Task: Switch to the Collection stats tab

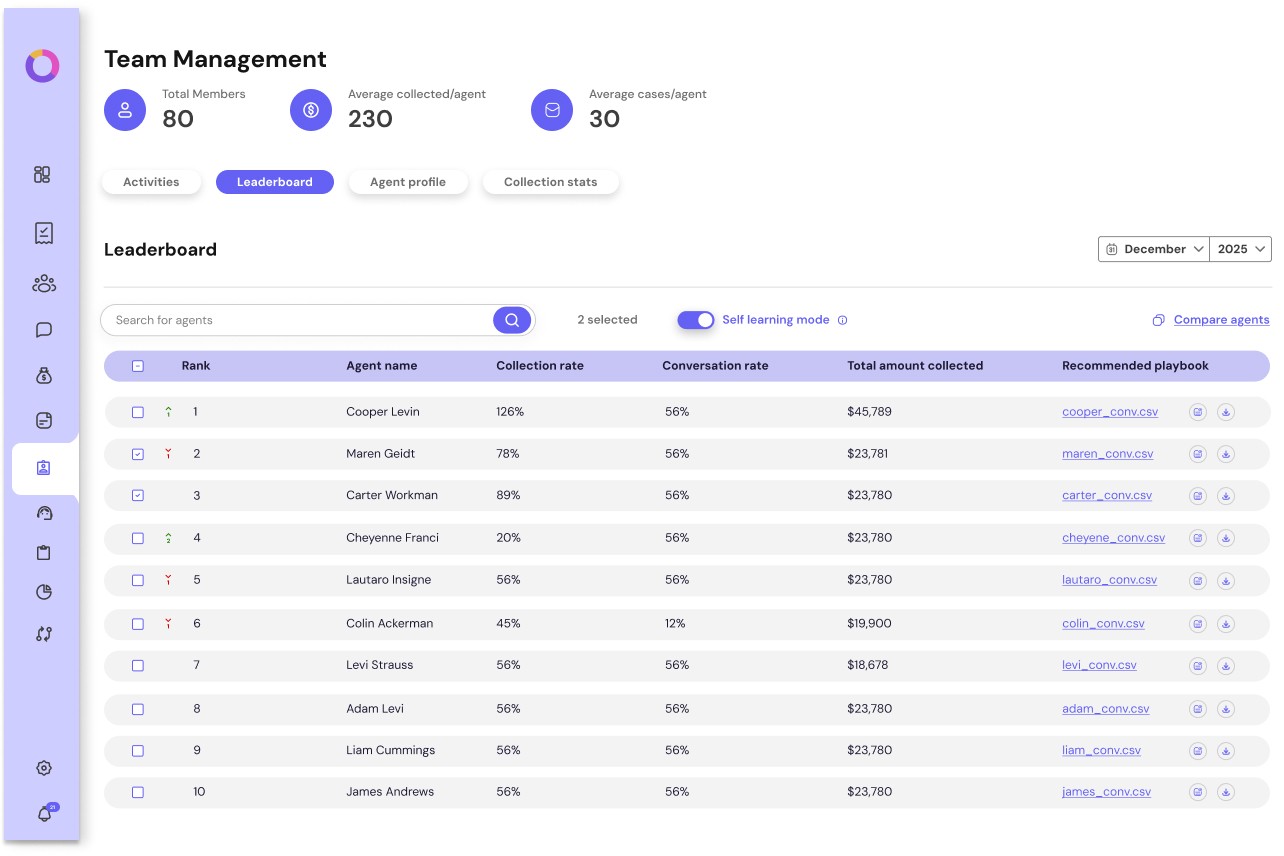Action: tap(550, 182)
